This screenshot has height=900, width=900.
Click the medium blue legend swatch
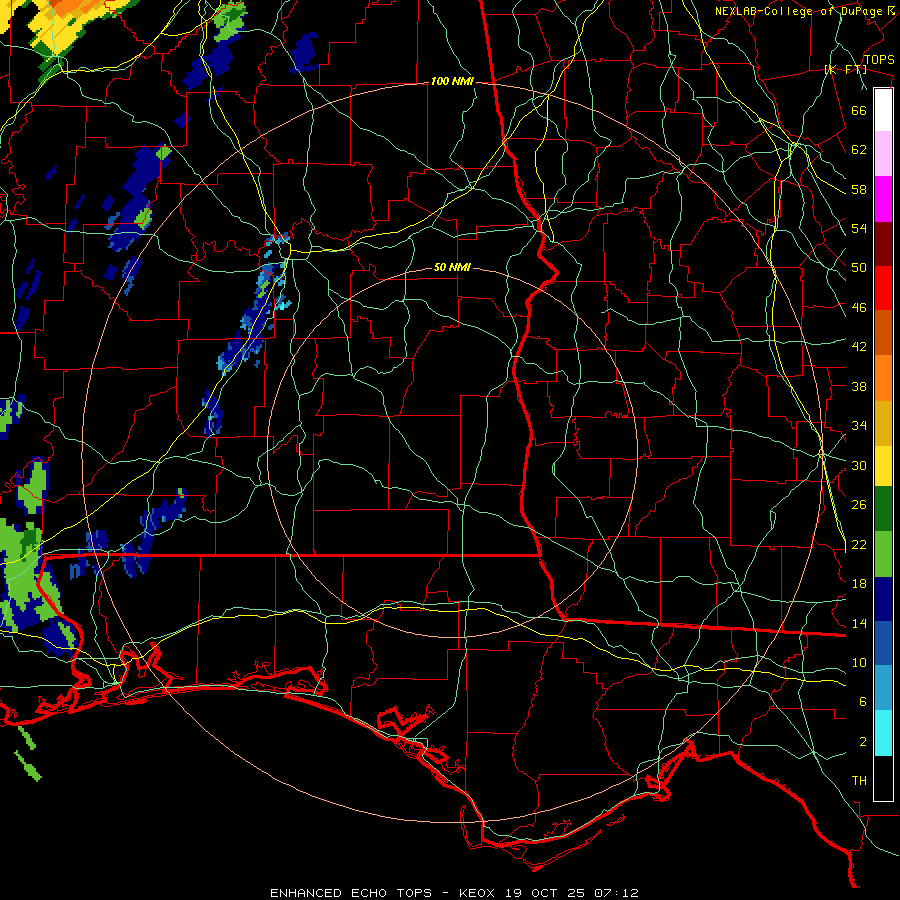883,643
